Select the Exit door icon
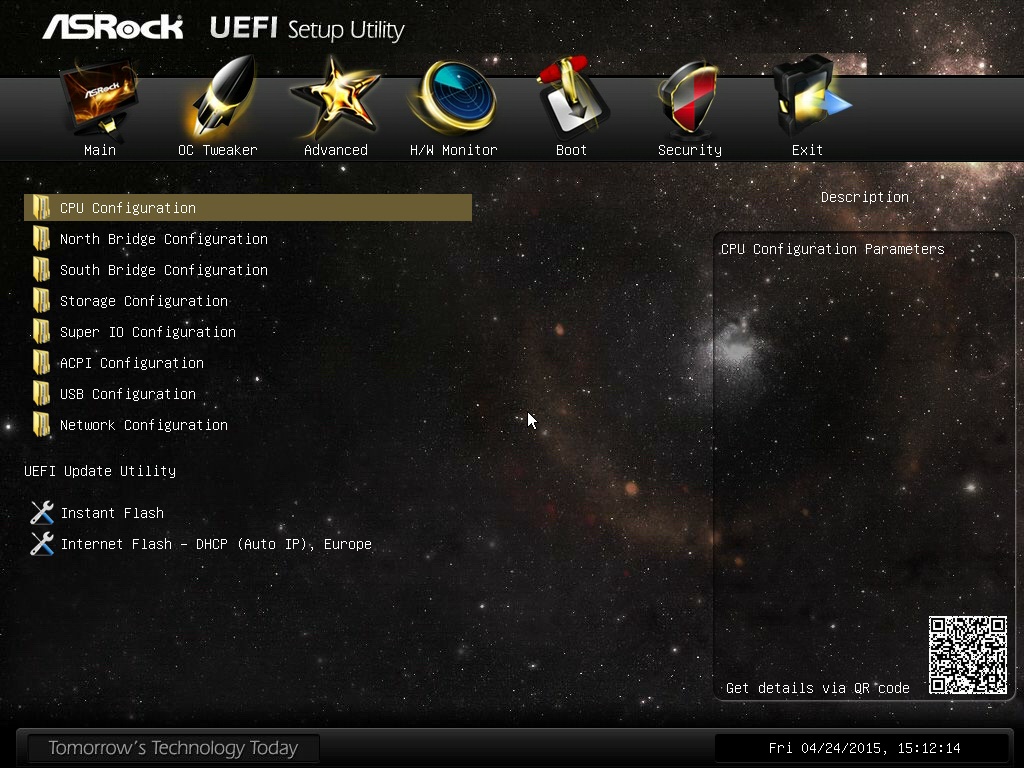 click(x=810, y=97)
